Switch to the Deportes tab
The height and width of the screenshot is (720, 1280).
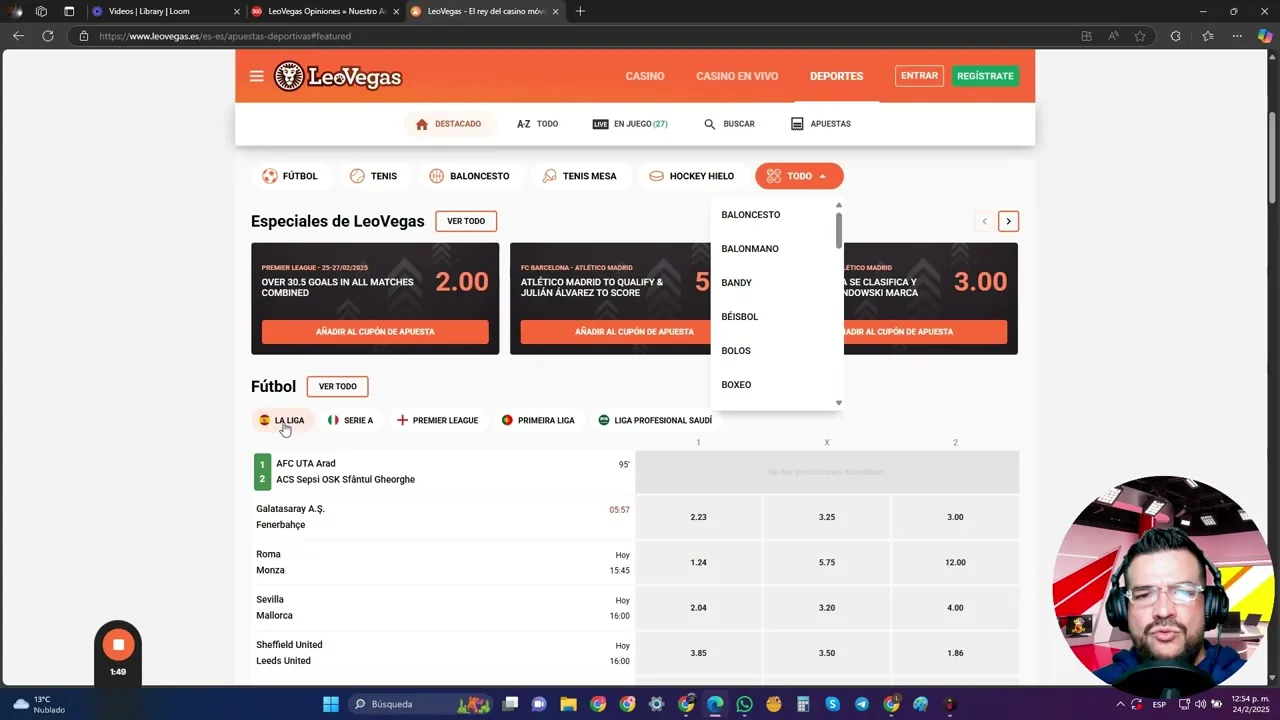click(837, 76)
